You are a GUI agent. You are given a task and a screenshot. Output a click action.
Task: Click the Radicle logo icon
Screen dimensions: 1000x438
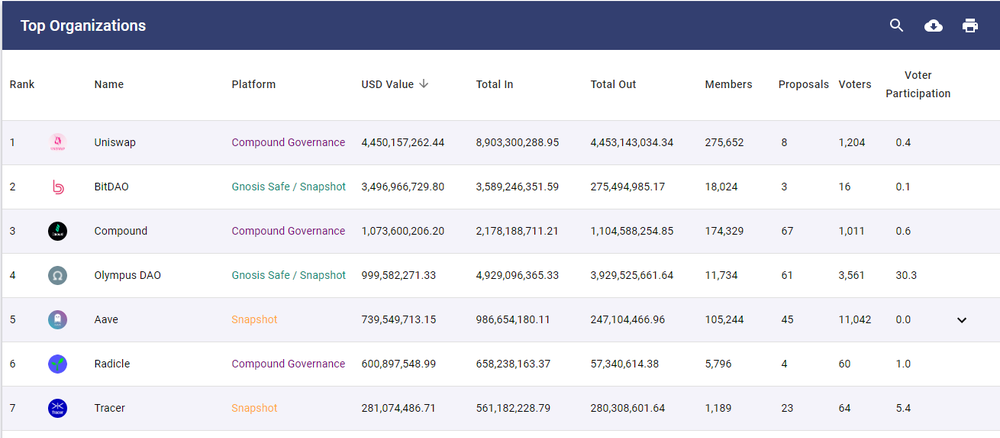(57, 364)
